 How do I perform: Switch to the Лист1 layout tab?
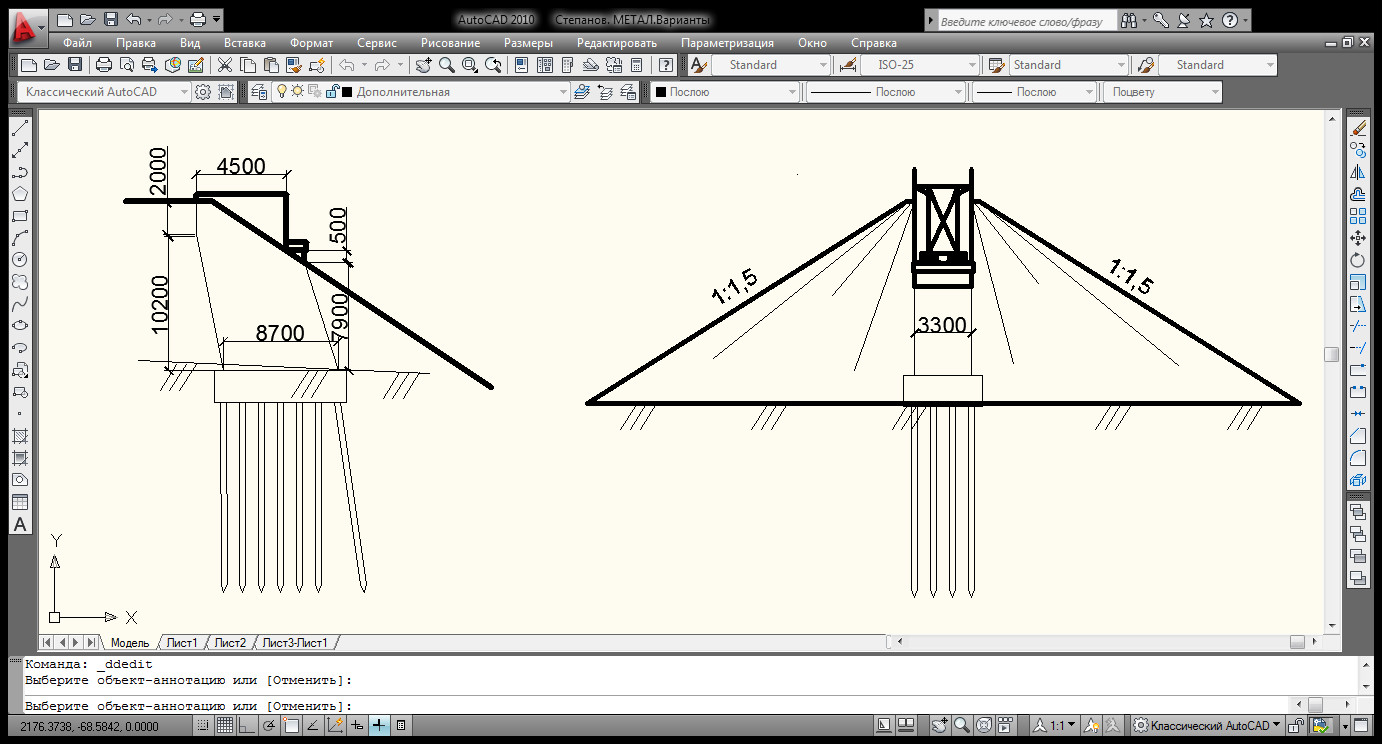[x=182, y=642]
